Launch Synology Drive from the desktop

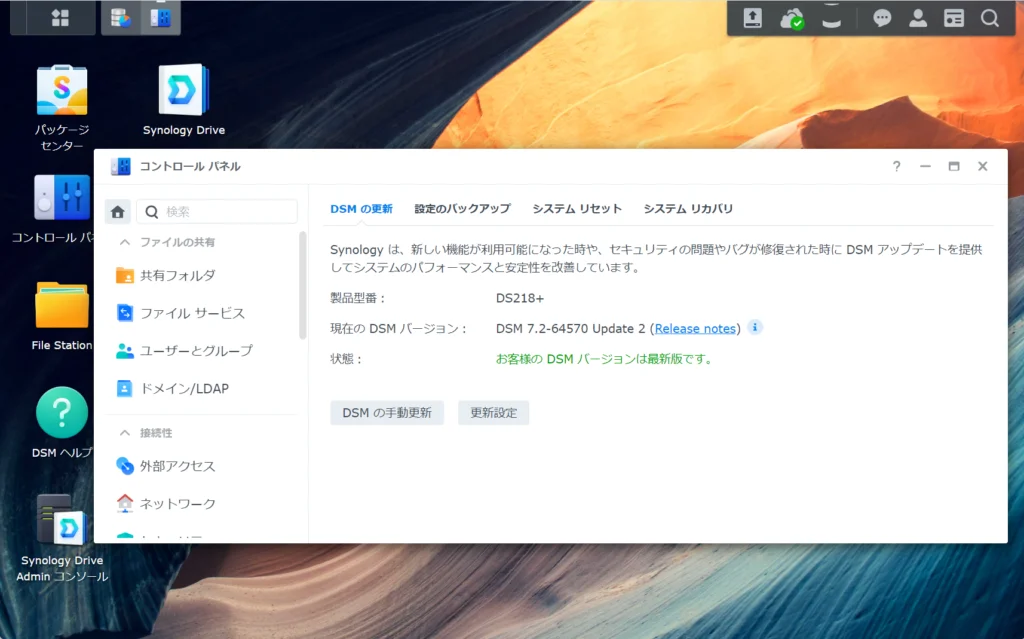(x=184, y=91)
